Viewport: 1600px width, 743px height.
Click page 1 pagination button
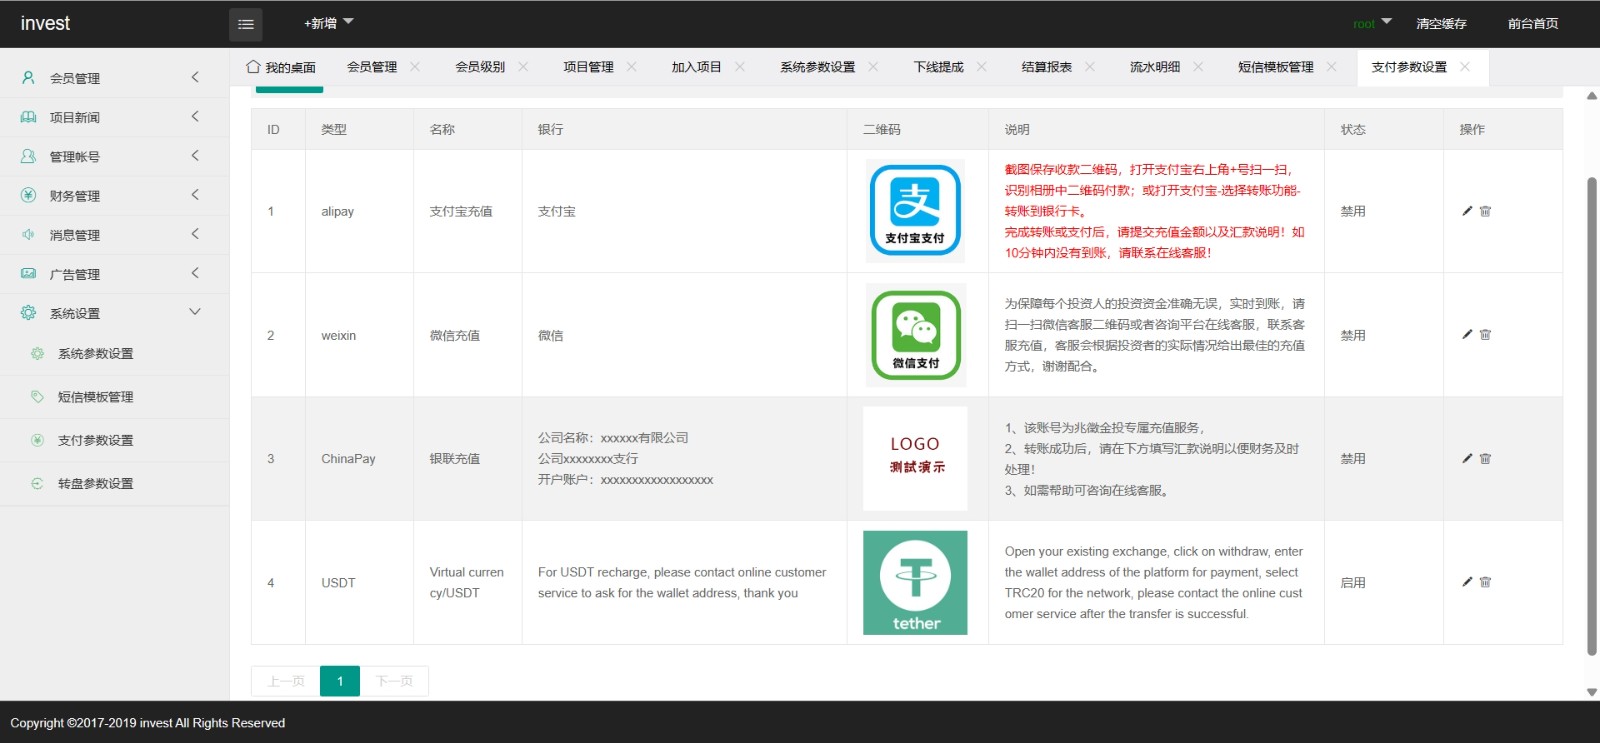(340, 681)
